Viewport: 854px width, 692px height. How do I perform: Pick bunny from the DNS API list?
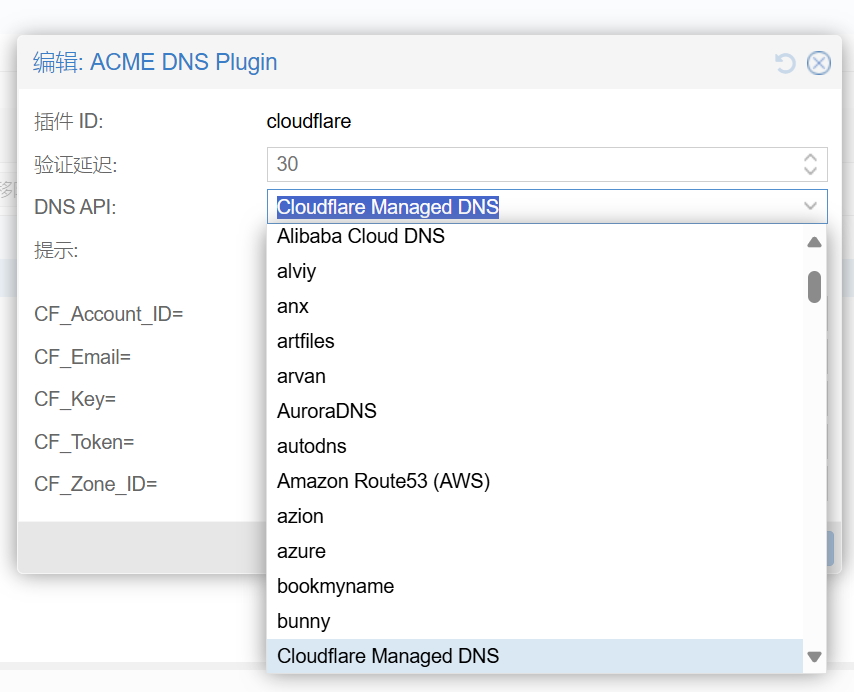tap(304, 621)
